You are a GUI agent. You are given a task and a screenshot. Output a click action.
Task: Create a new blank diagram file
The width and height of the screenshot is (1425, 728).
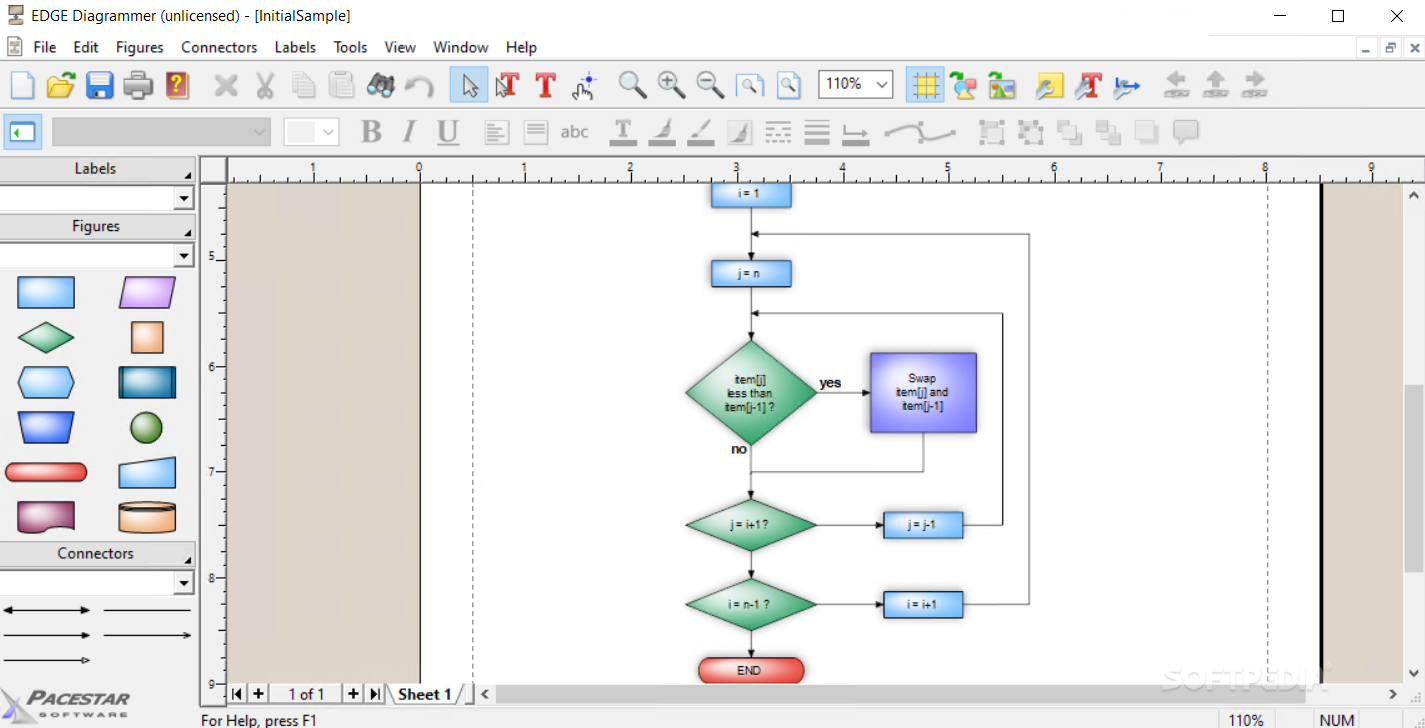click(22, 85)
